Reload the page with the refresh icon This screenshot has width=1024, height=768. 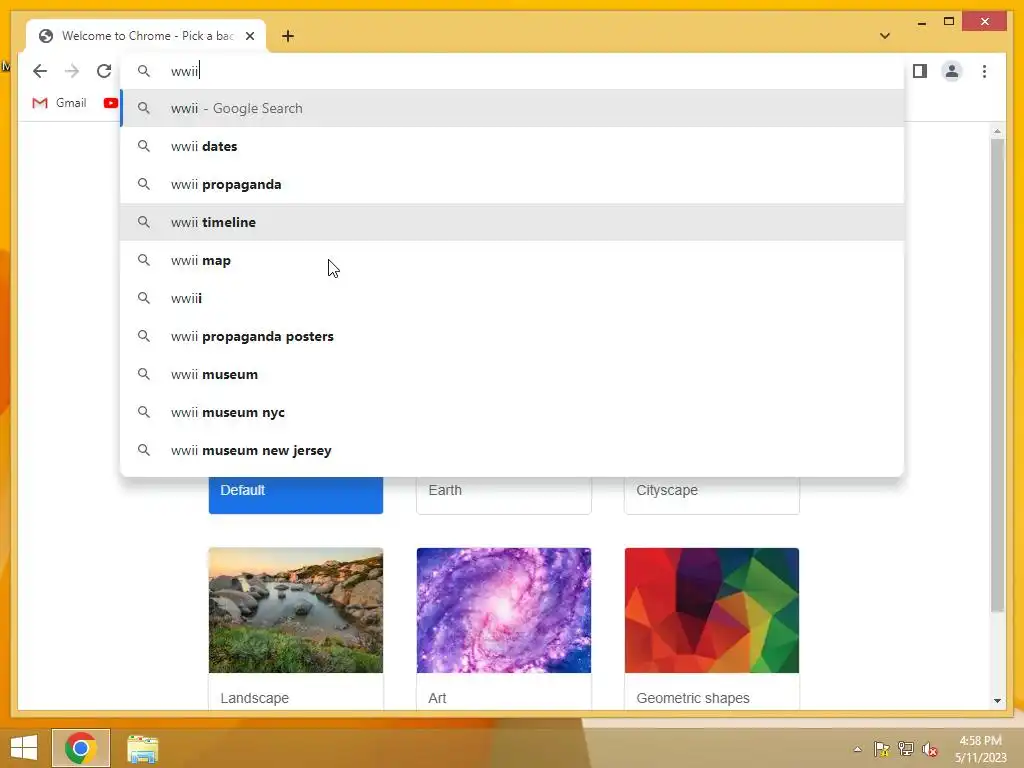104,71
